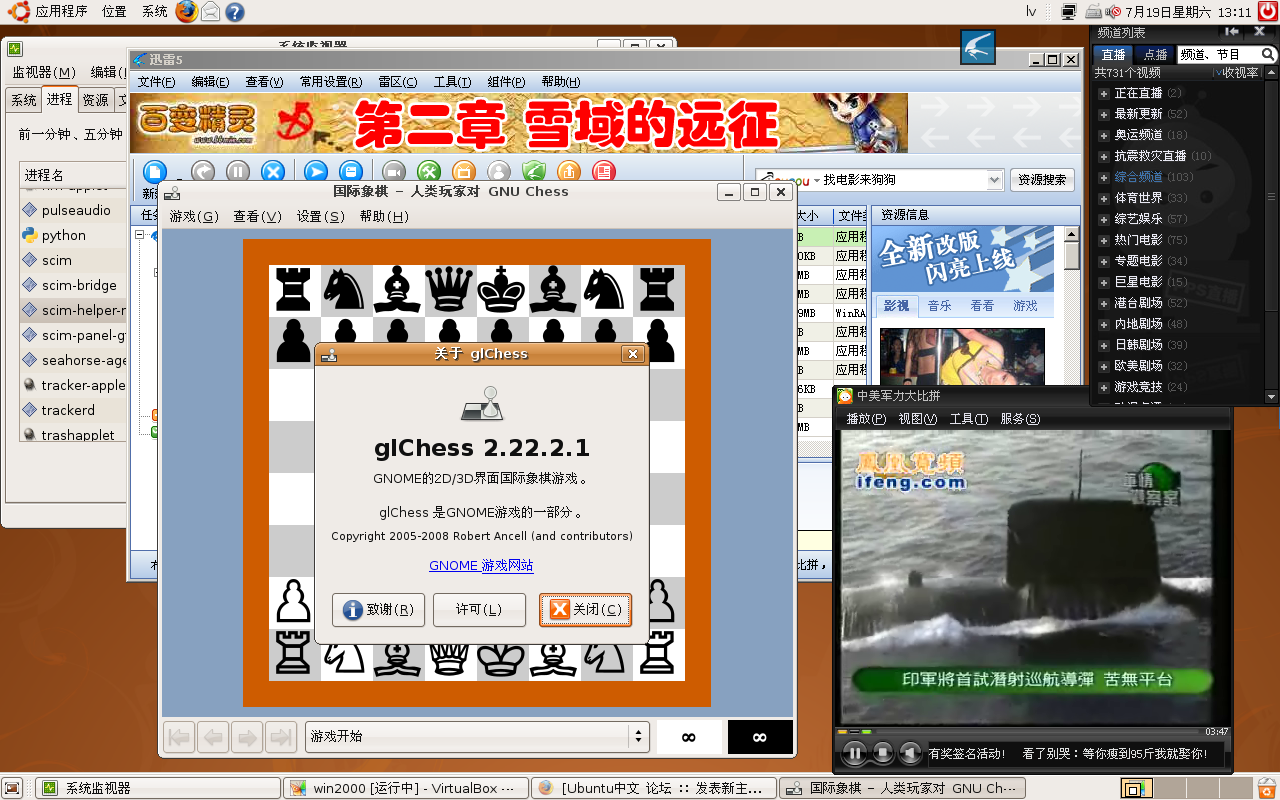Open Xunlei 文件 menu

tap(156, 82)
